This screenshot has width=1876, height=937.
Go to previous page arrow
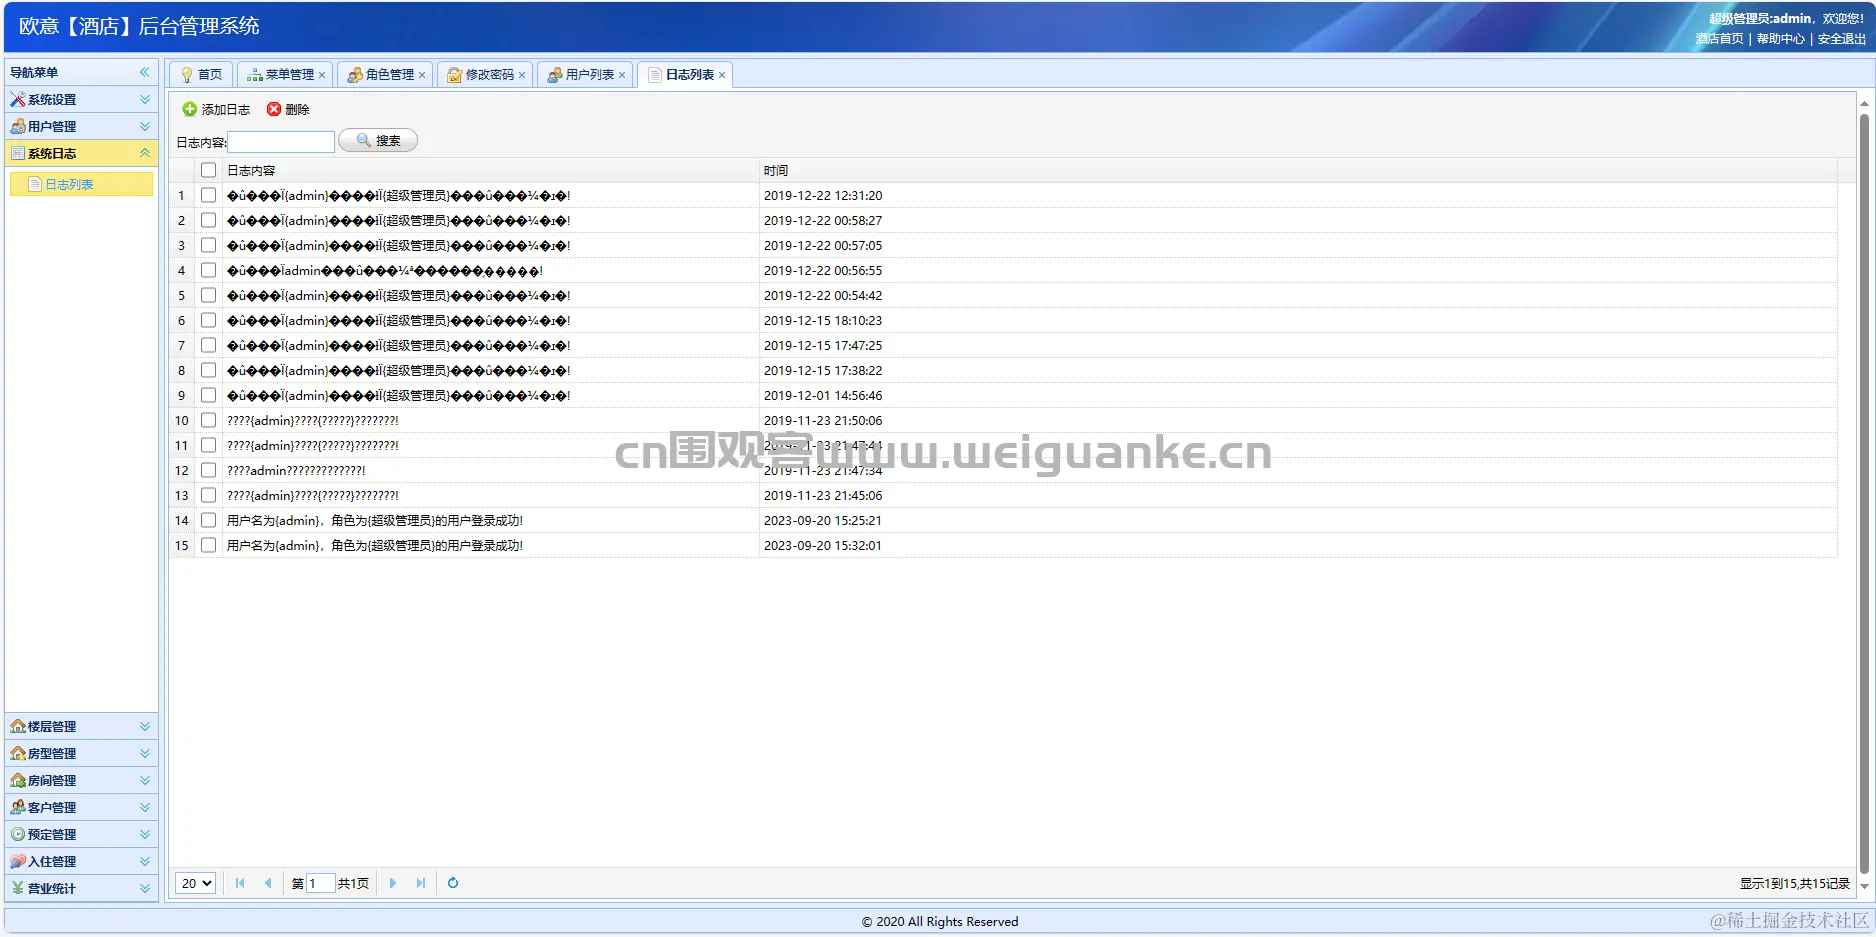(268, 883)
